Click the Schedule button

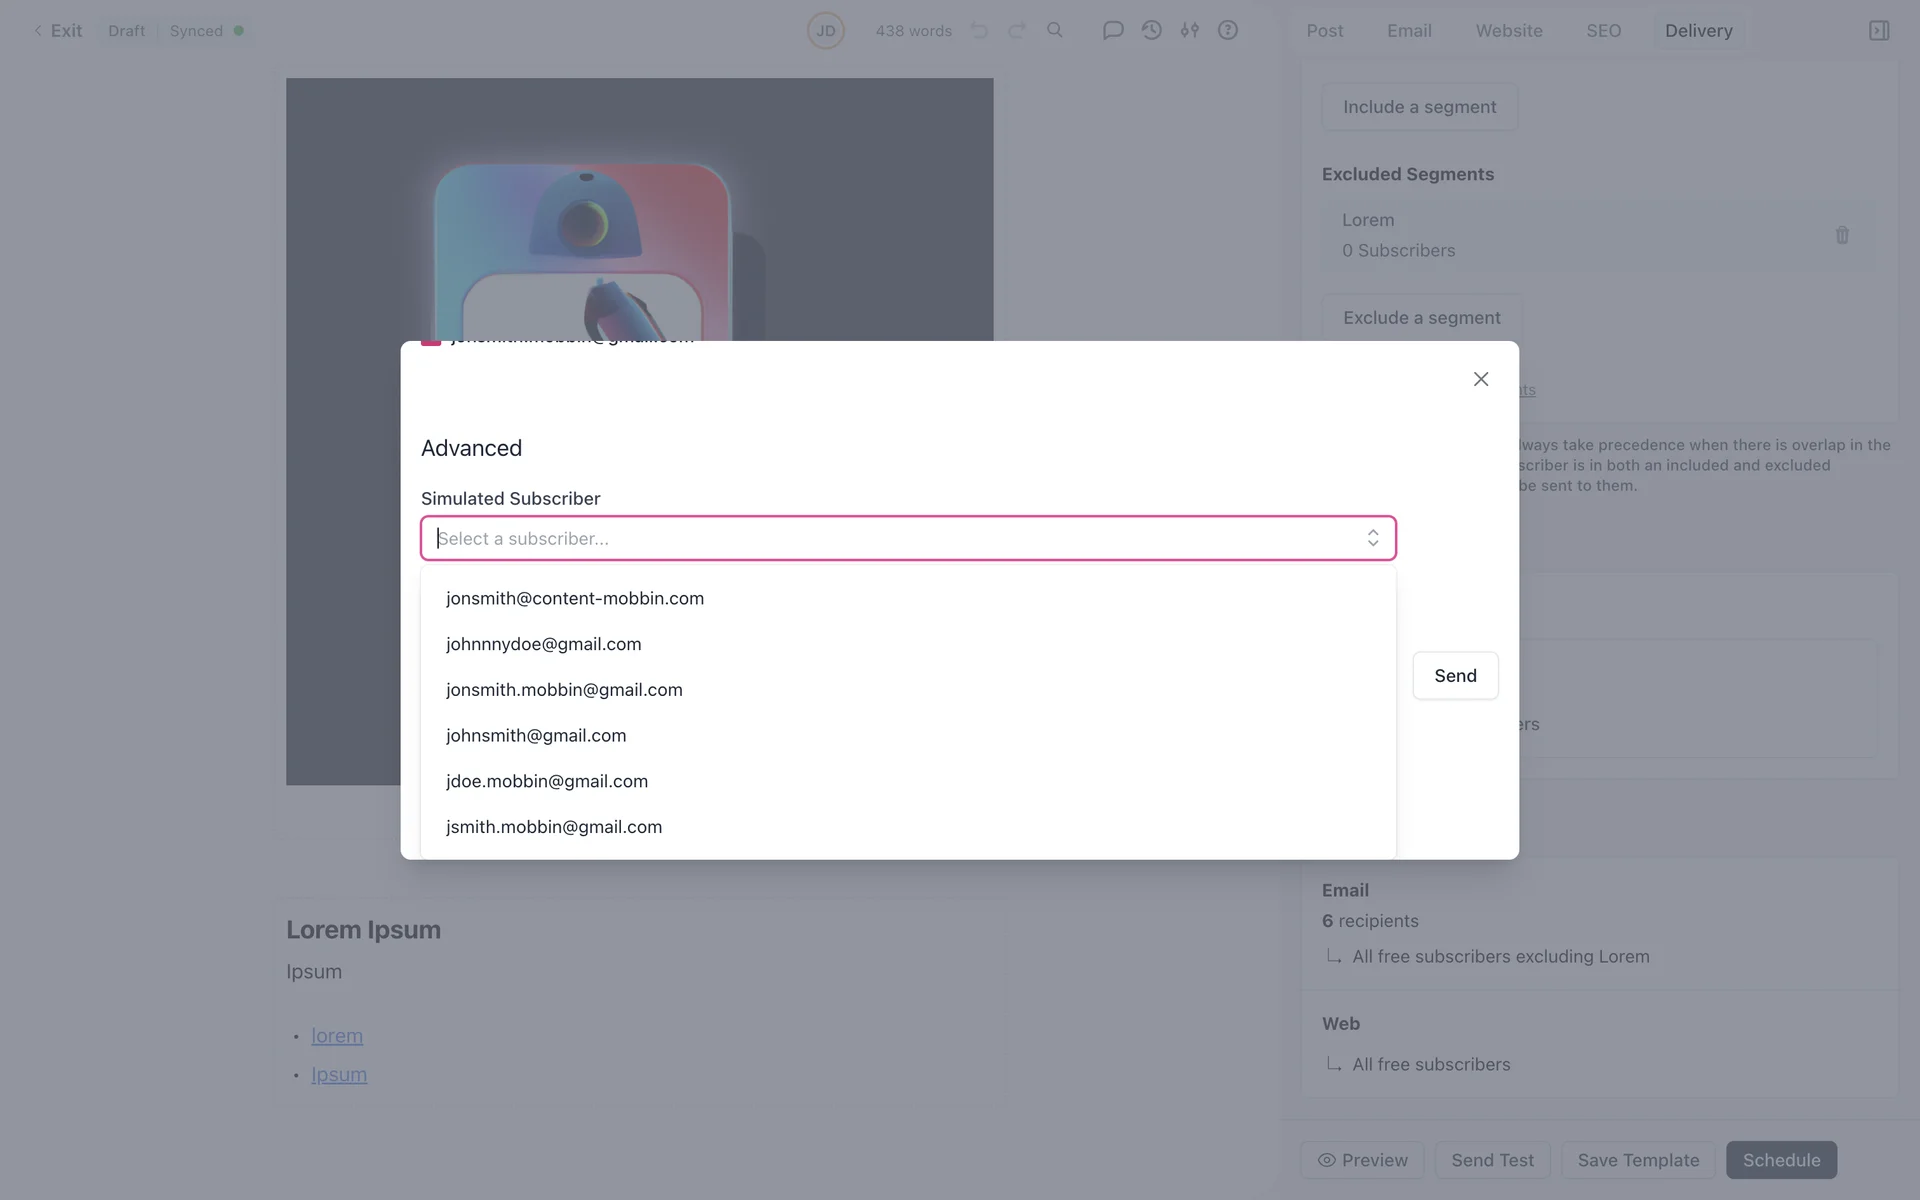[x=1781, y=1160]
